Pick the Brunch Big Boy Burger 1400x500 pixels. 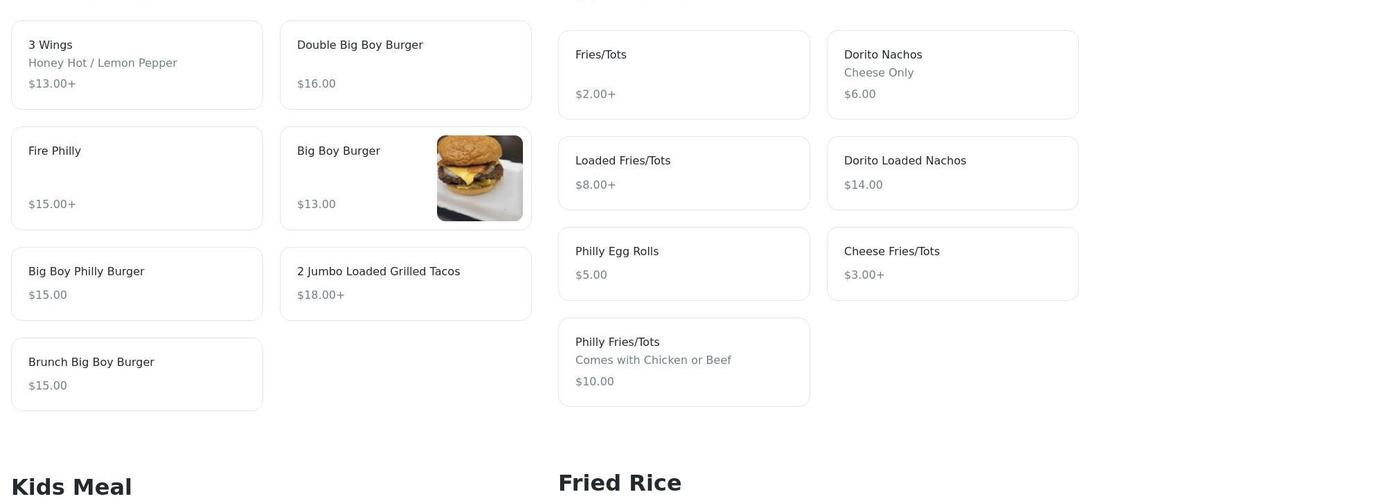(x=136, y=374)
